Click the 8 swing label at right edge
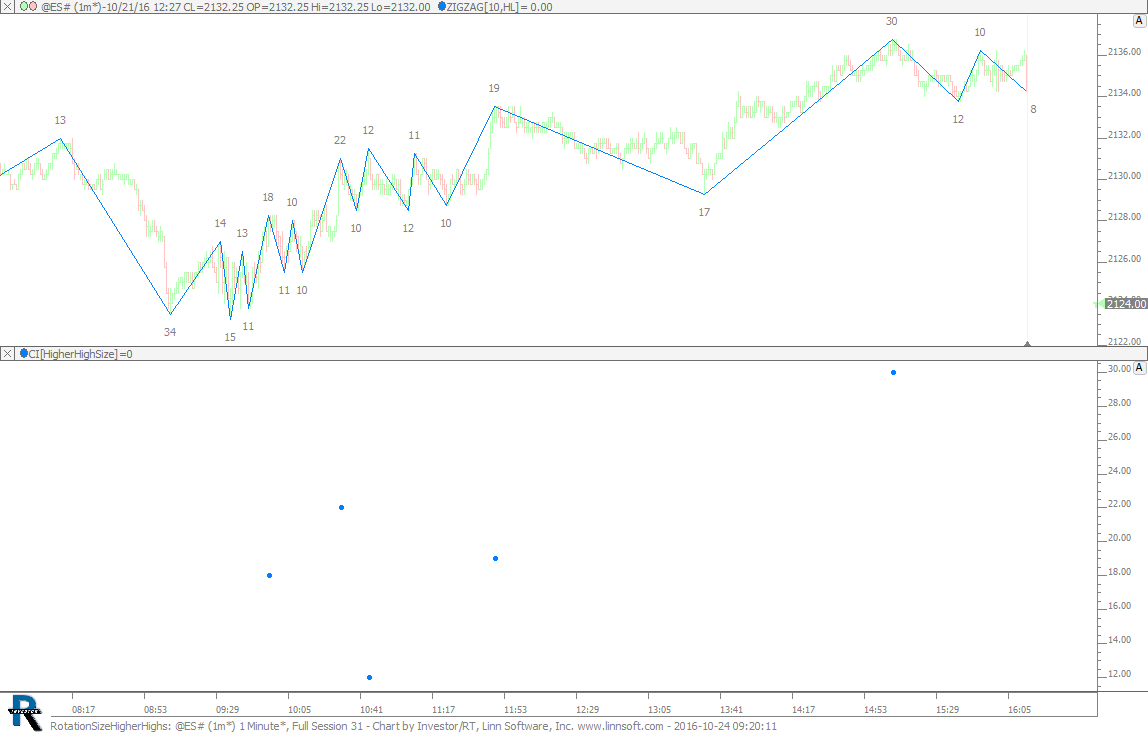1148x733 pixels. pos(1033,109)
